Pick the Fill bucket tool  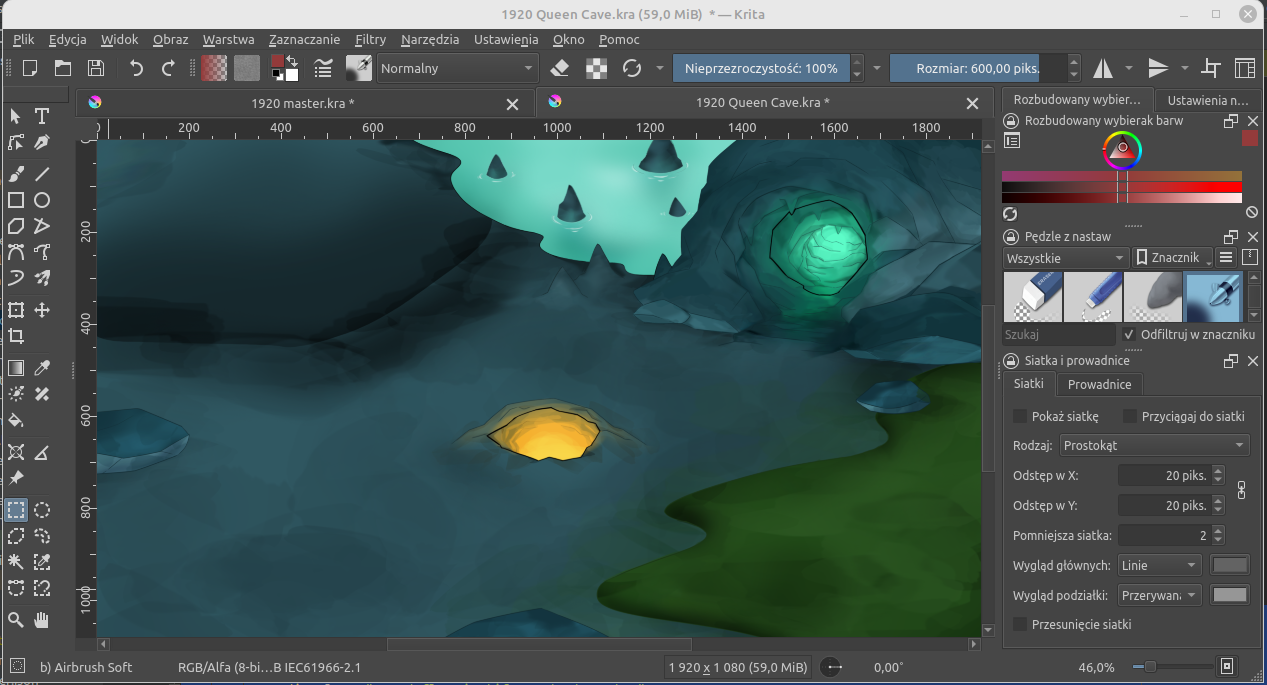pyautogui.click(x=16, y=421)
